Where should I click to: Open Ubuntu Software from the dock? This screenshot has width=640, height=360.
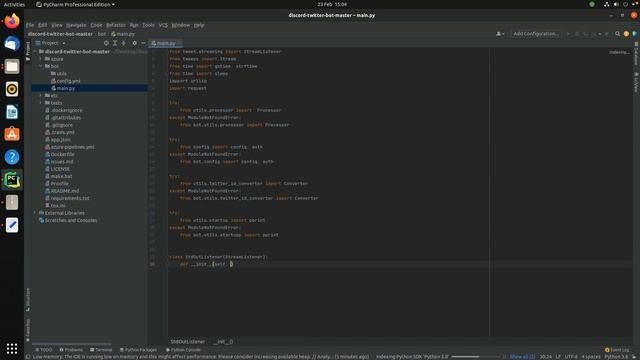(12, 134)
